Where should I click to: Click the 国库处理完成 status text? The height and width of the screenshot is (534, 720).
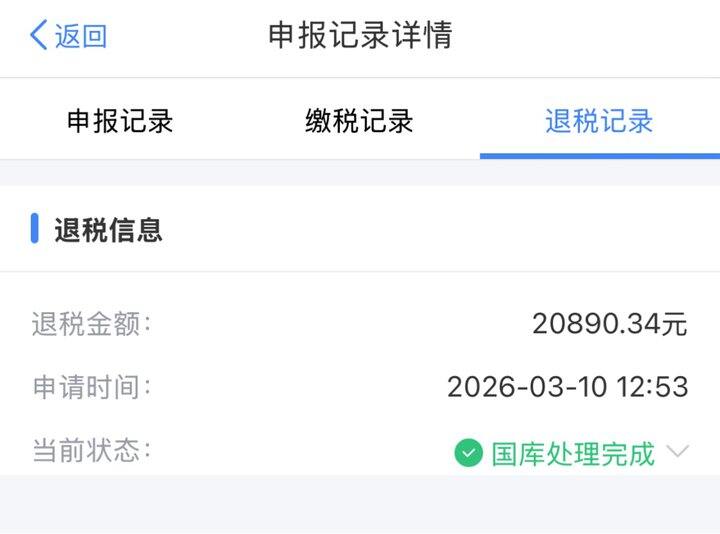pyautogui.click(x=572, y=453)
